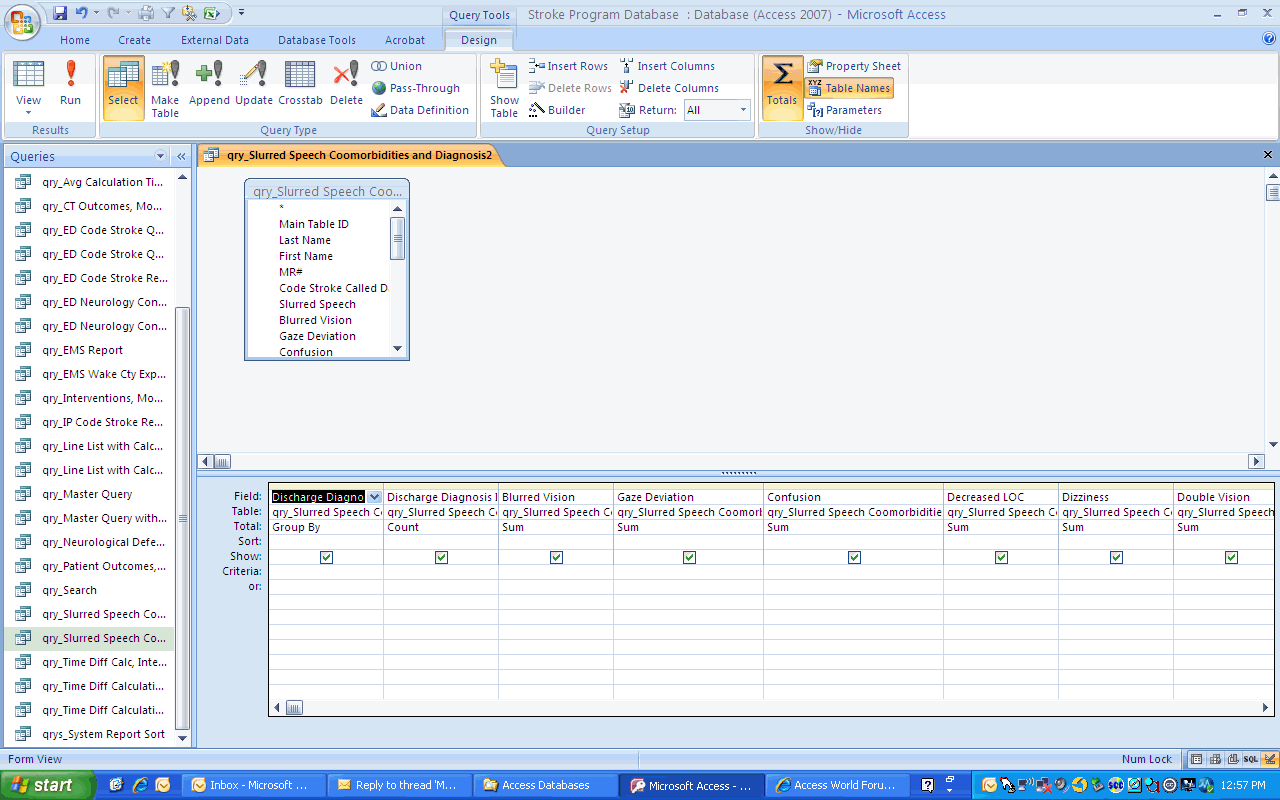The width and height of the screenshot is (1280, 800).
Task: Uncheck Show box for Confusion column
Action: tap(854, 557)
